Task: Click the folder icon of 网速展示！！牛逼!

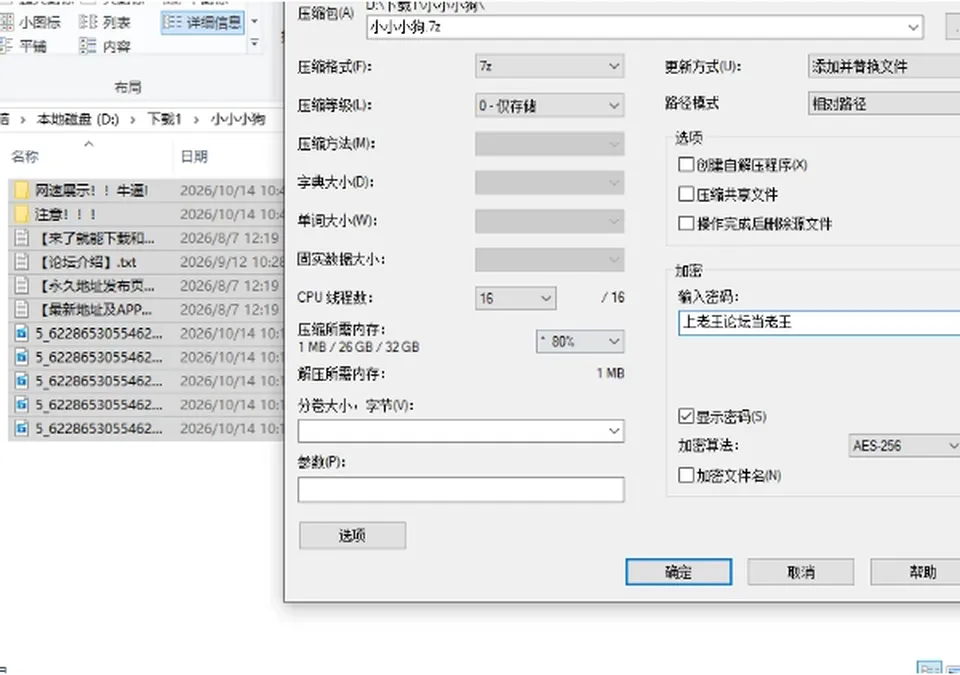Action: coord(21,190)
